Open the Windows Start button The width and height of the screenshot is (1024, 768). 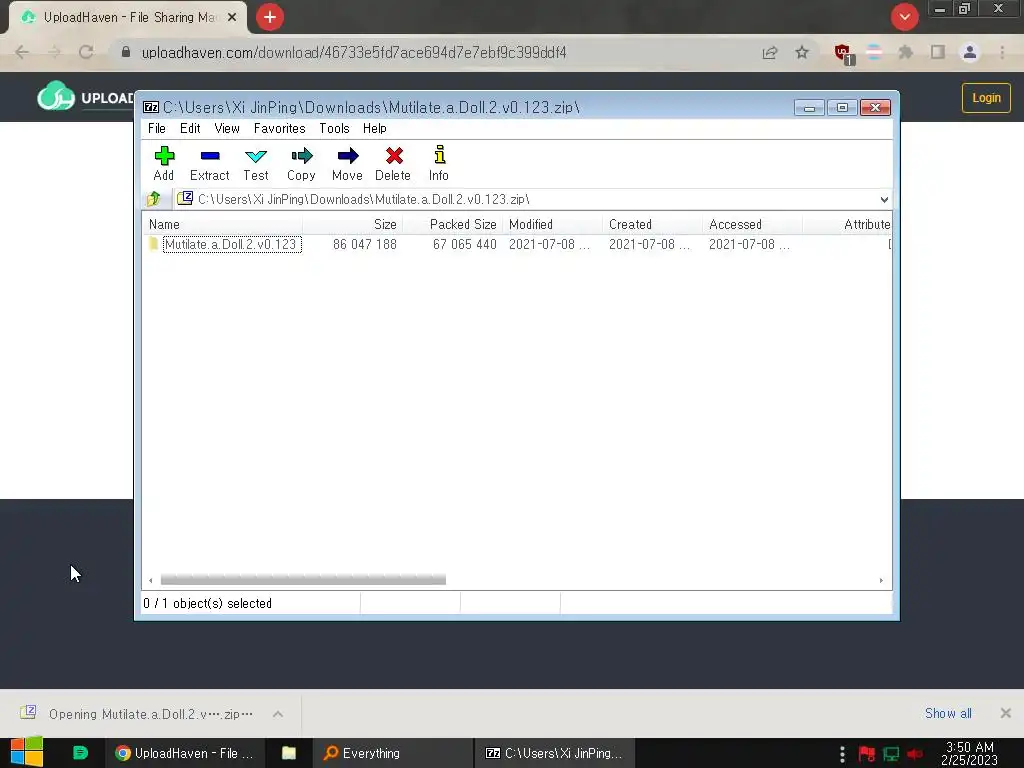27,752
